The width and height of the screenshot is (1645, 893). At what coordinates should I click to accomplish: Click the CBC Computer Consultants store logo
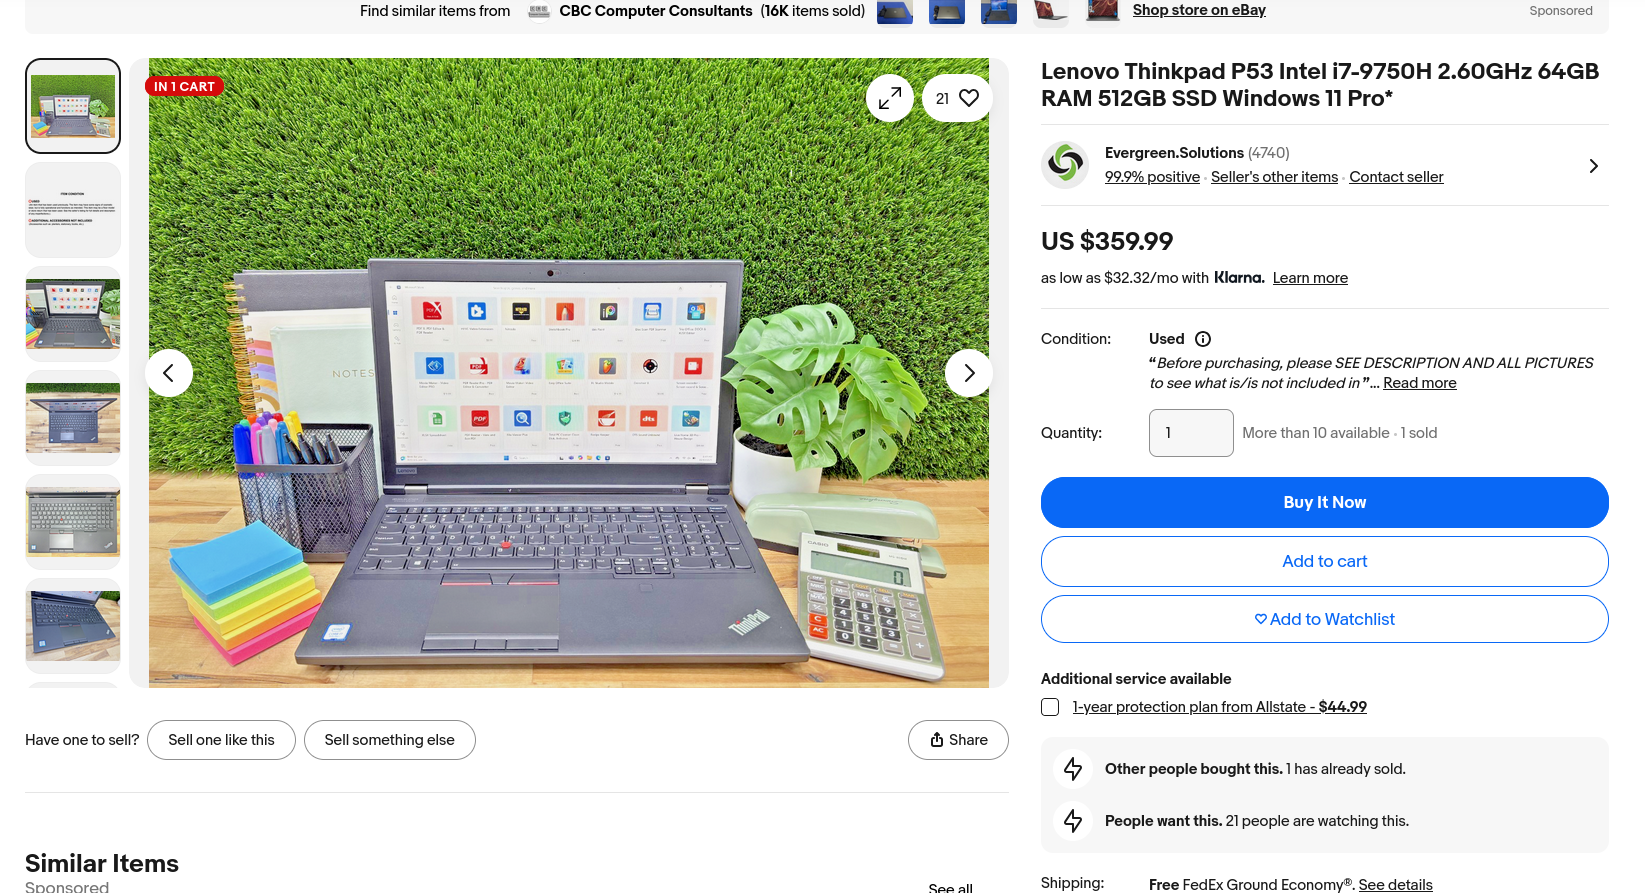tap(539, 11)
